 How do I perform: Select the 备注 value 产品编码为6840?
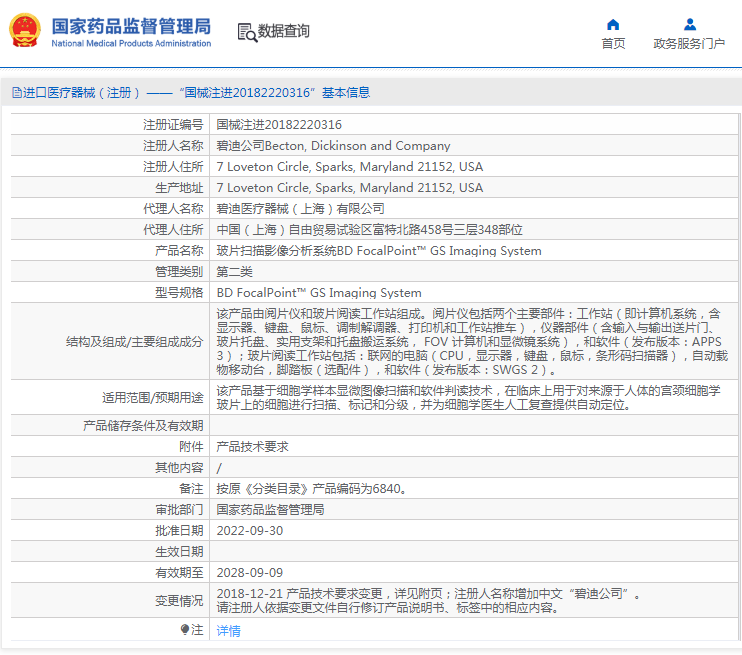click(311, 489)
